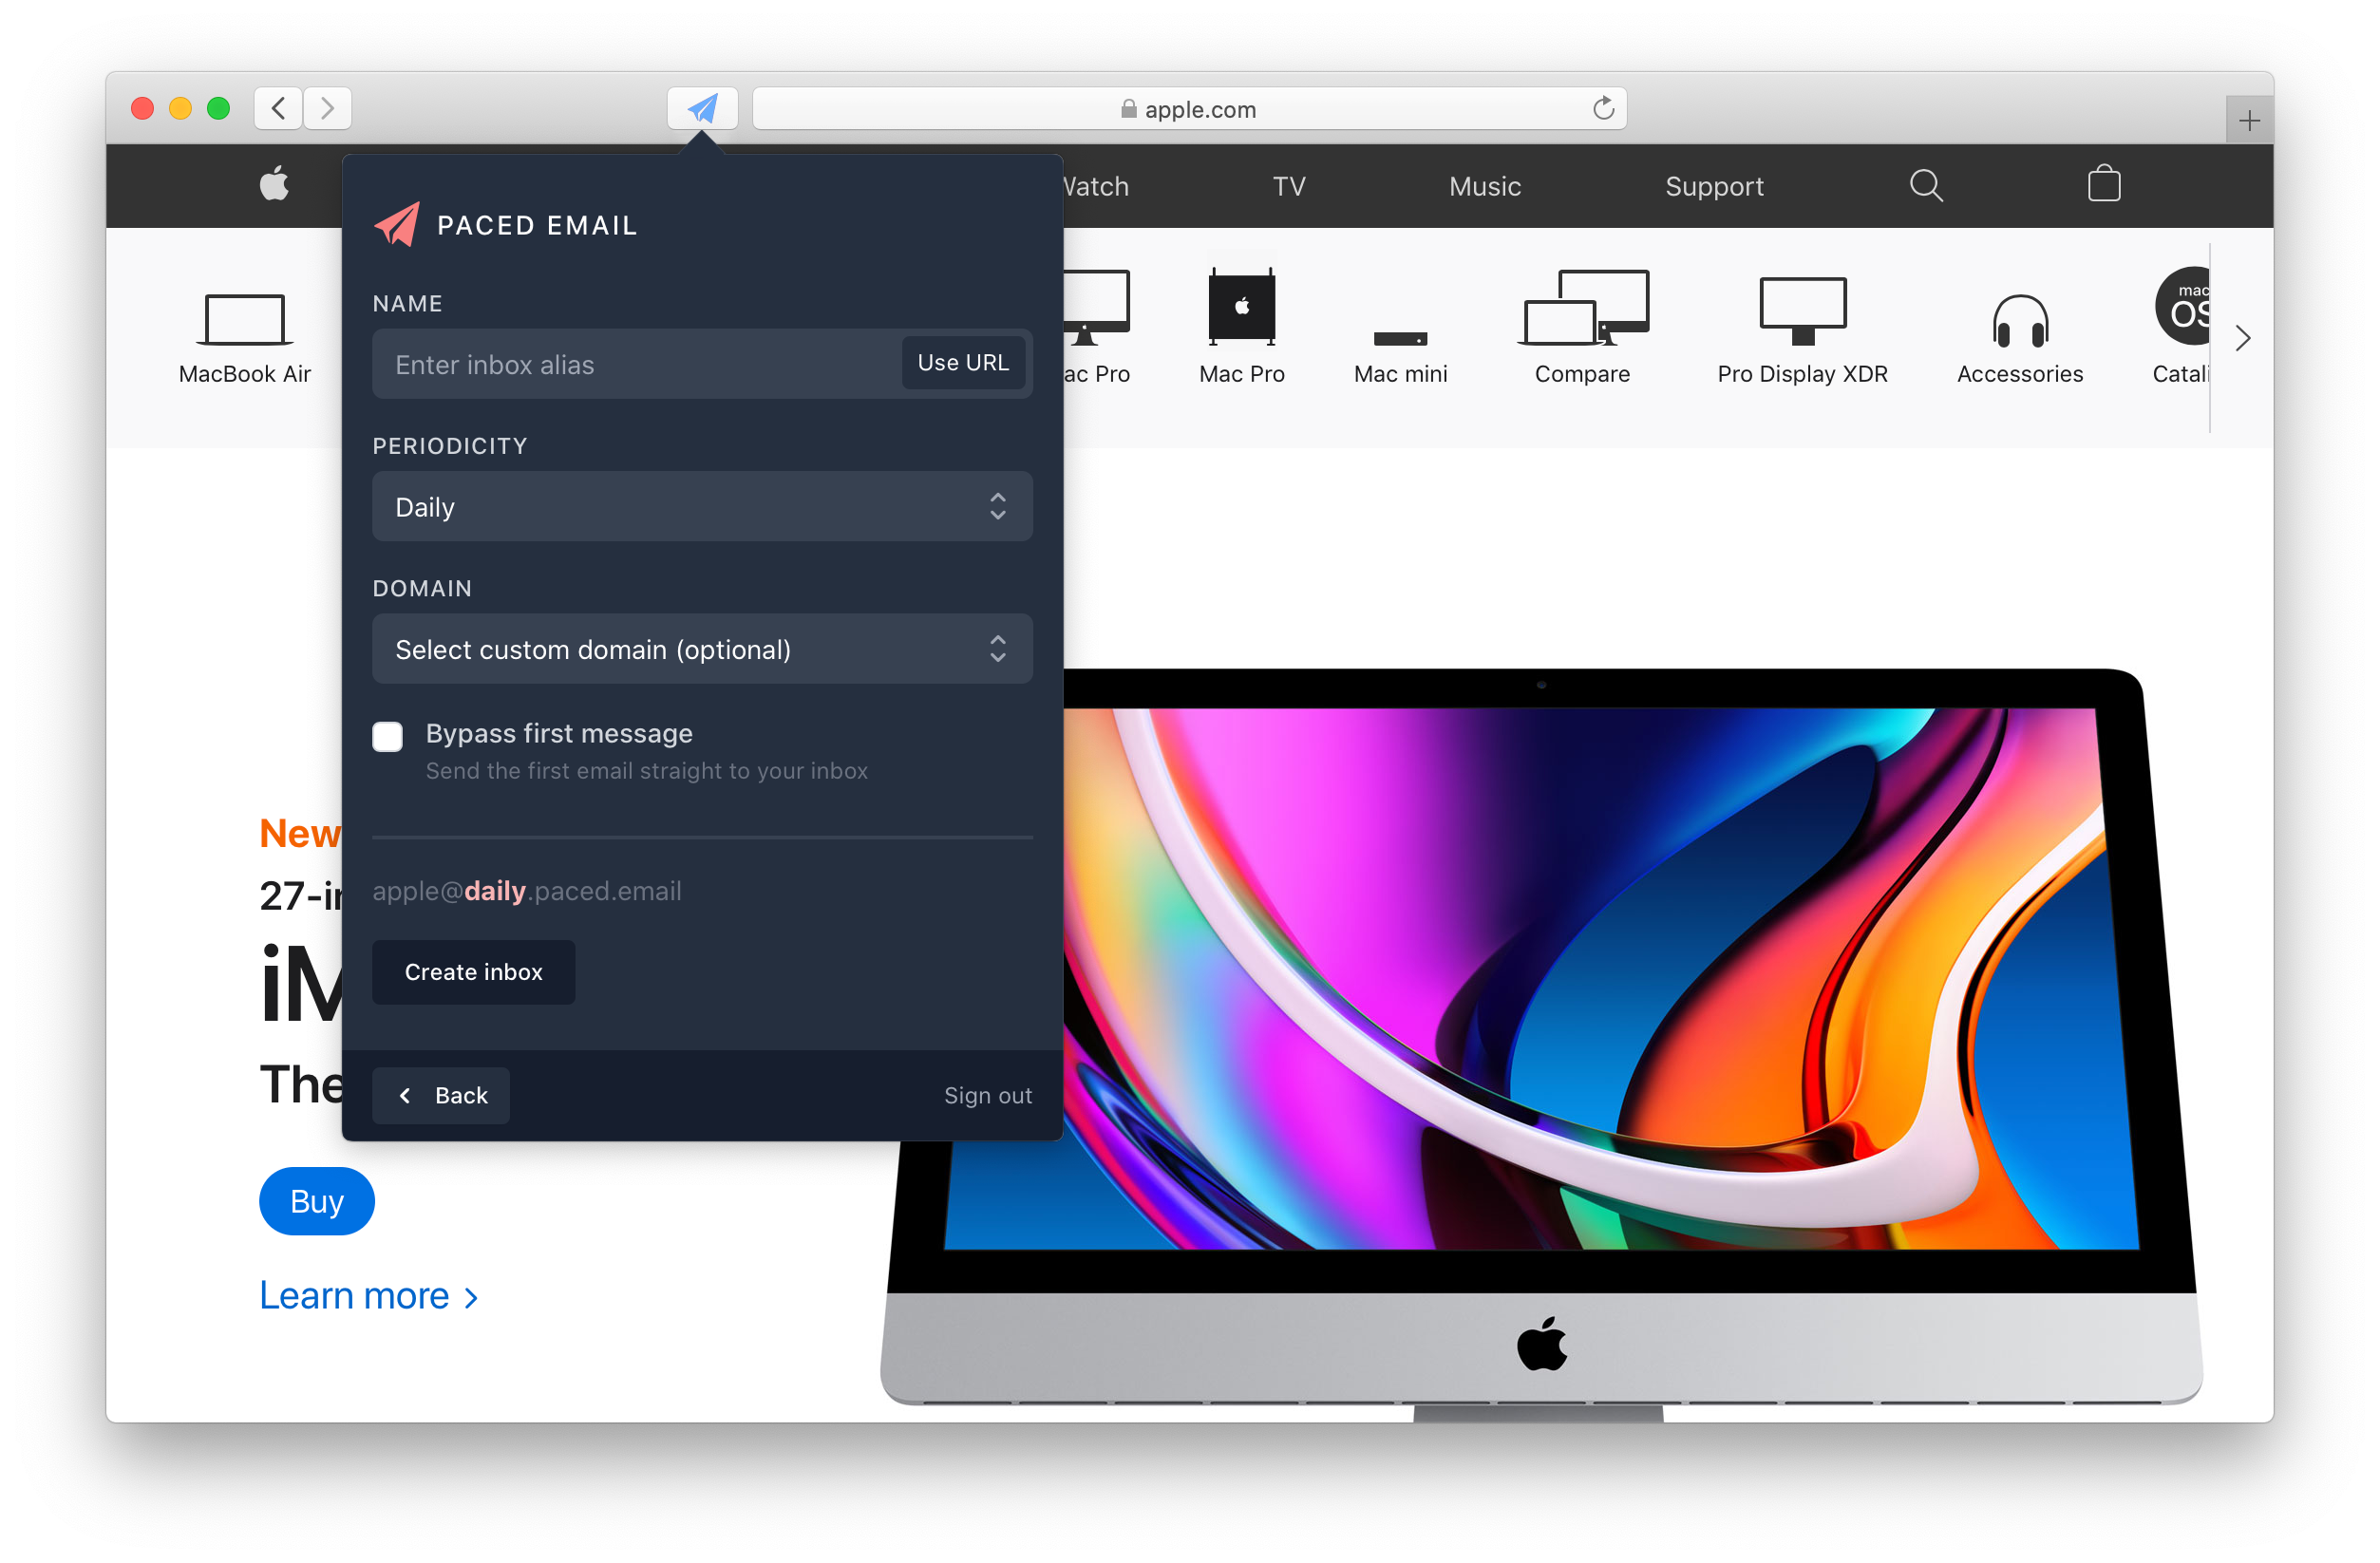Image resolution: width=2380 pixels, height=1563 pixels.
Task: Click the Create inbox button
Action: click(473, 971)
